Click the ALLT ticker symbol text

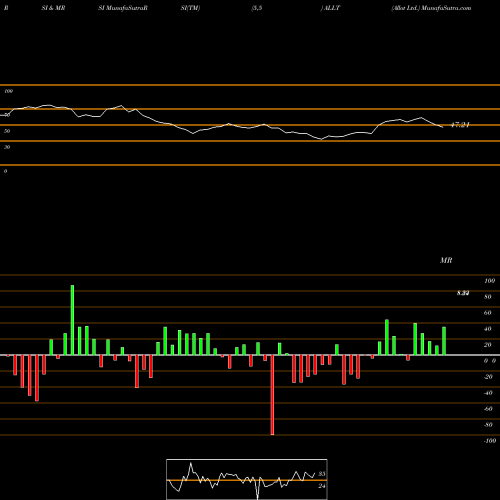[x=332, y=8]
